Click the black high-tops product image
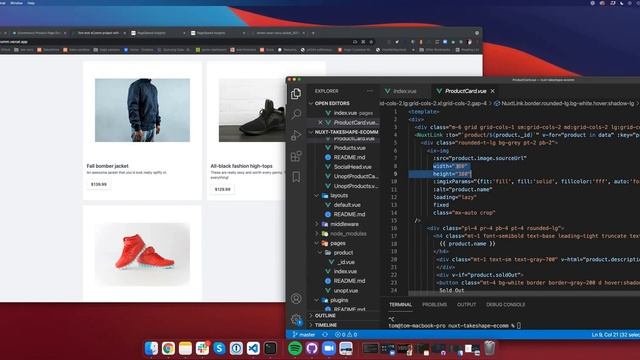 point(252,110)
